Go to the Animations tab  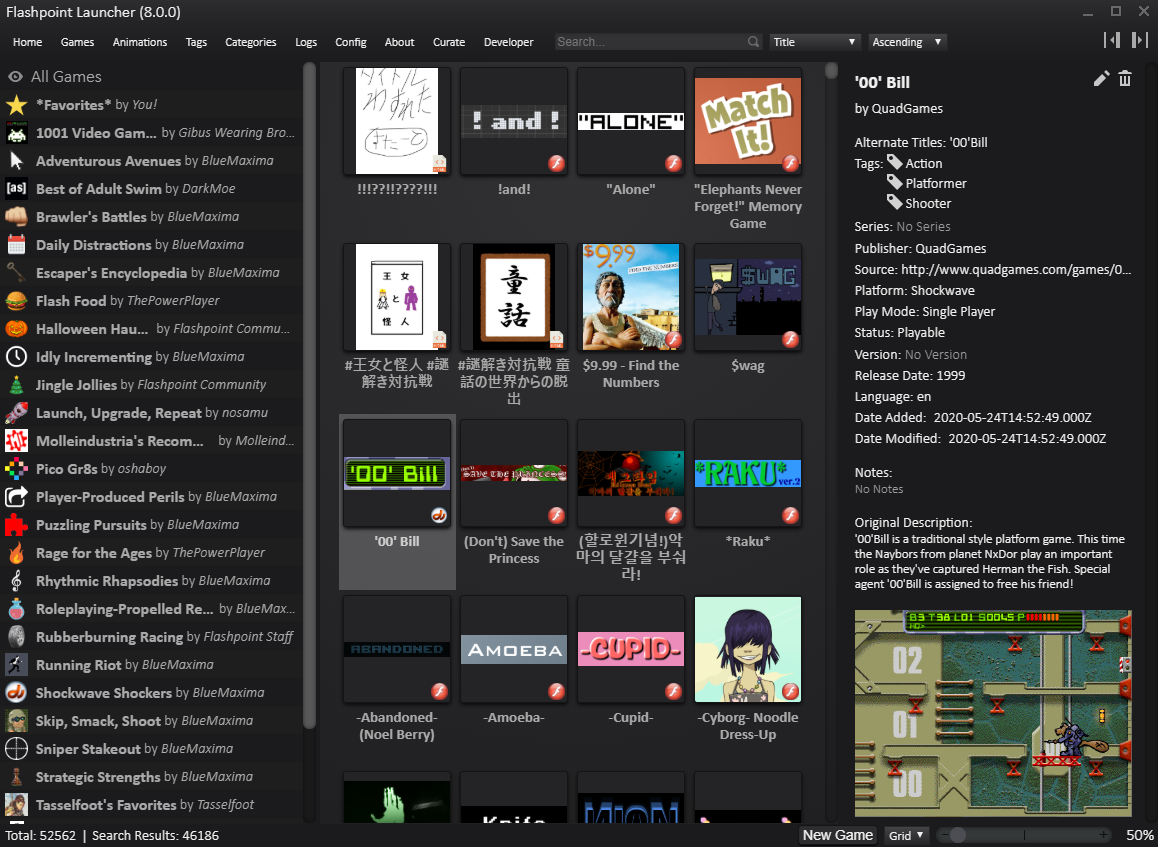[140, 42]
